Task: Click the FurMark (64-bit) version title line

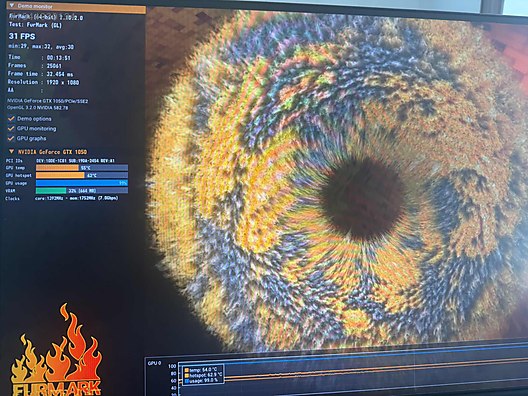Action: [46, 17]
